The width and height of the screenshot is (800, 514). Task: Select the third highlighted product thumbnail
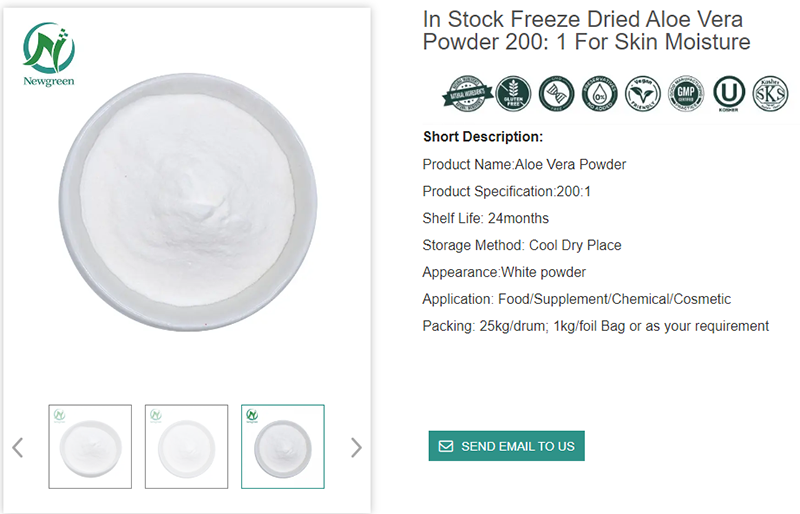coord(282,446)
